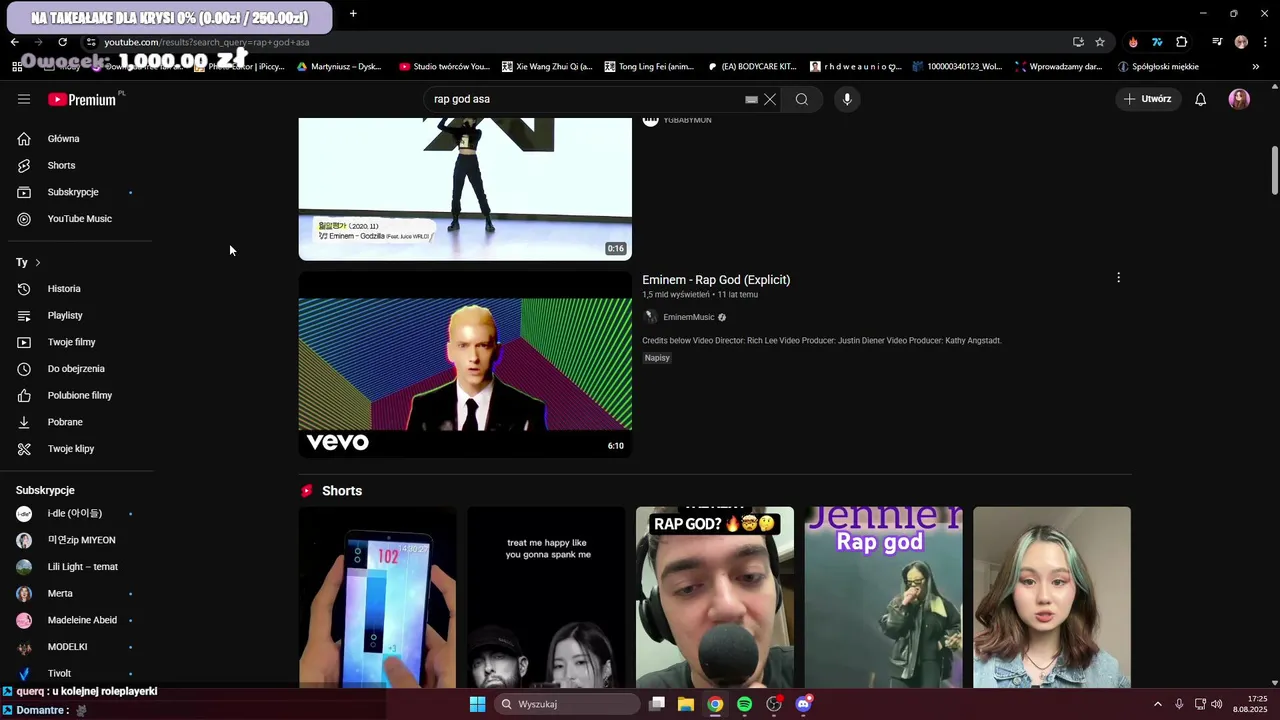The height and width of the screenshot is (720, 1280).
Task: Open the piano tiles phone Short
Action: (x=377, y=597)
